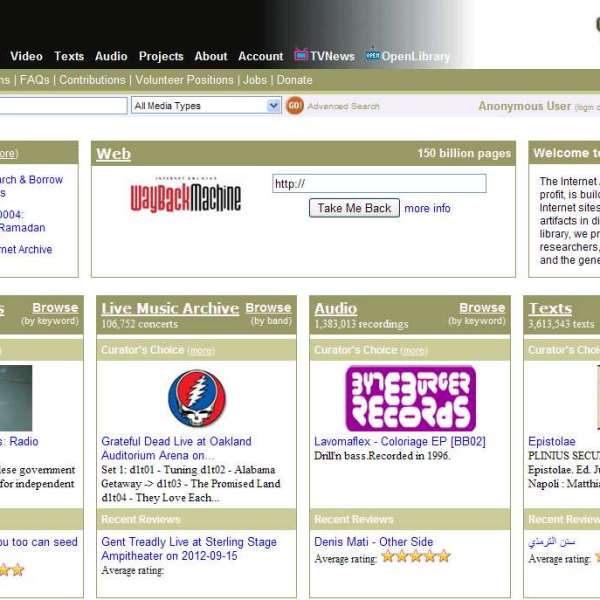Click into the http:// Wayback URL field
Screen dimensions: 600x600
[379, 184]
